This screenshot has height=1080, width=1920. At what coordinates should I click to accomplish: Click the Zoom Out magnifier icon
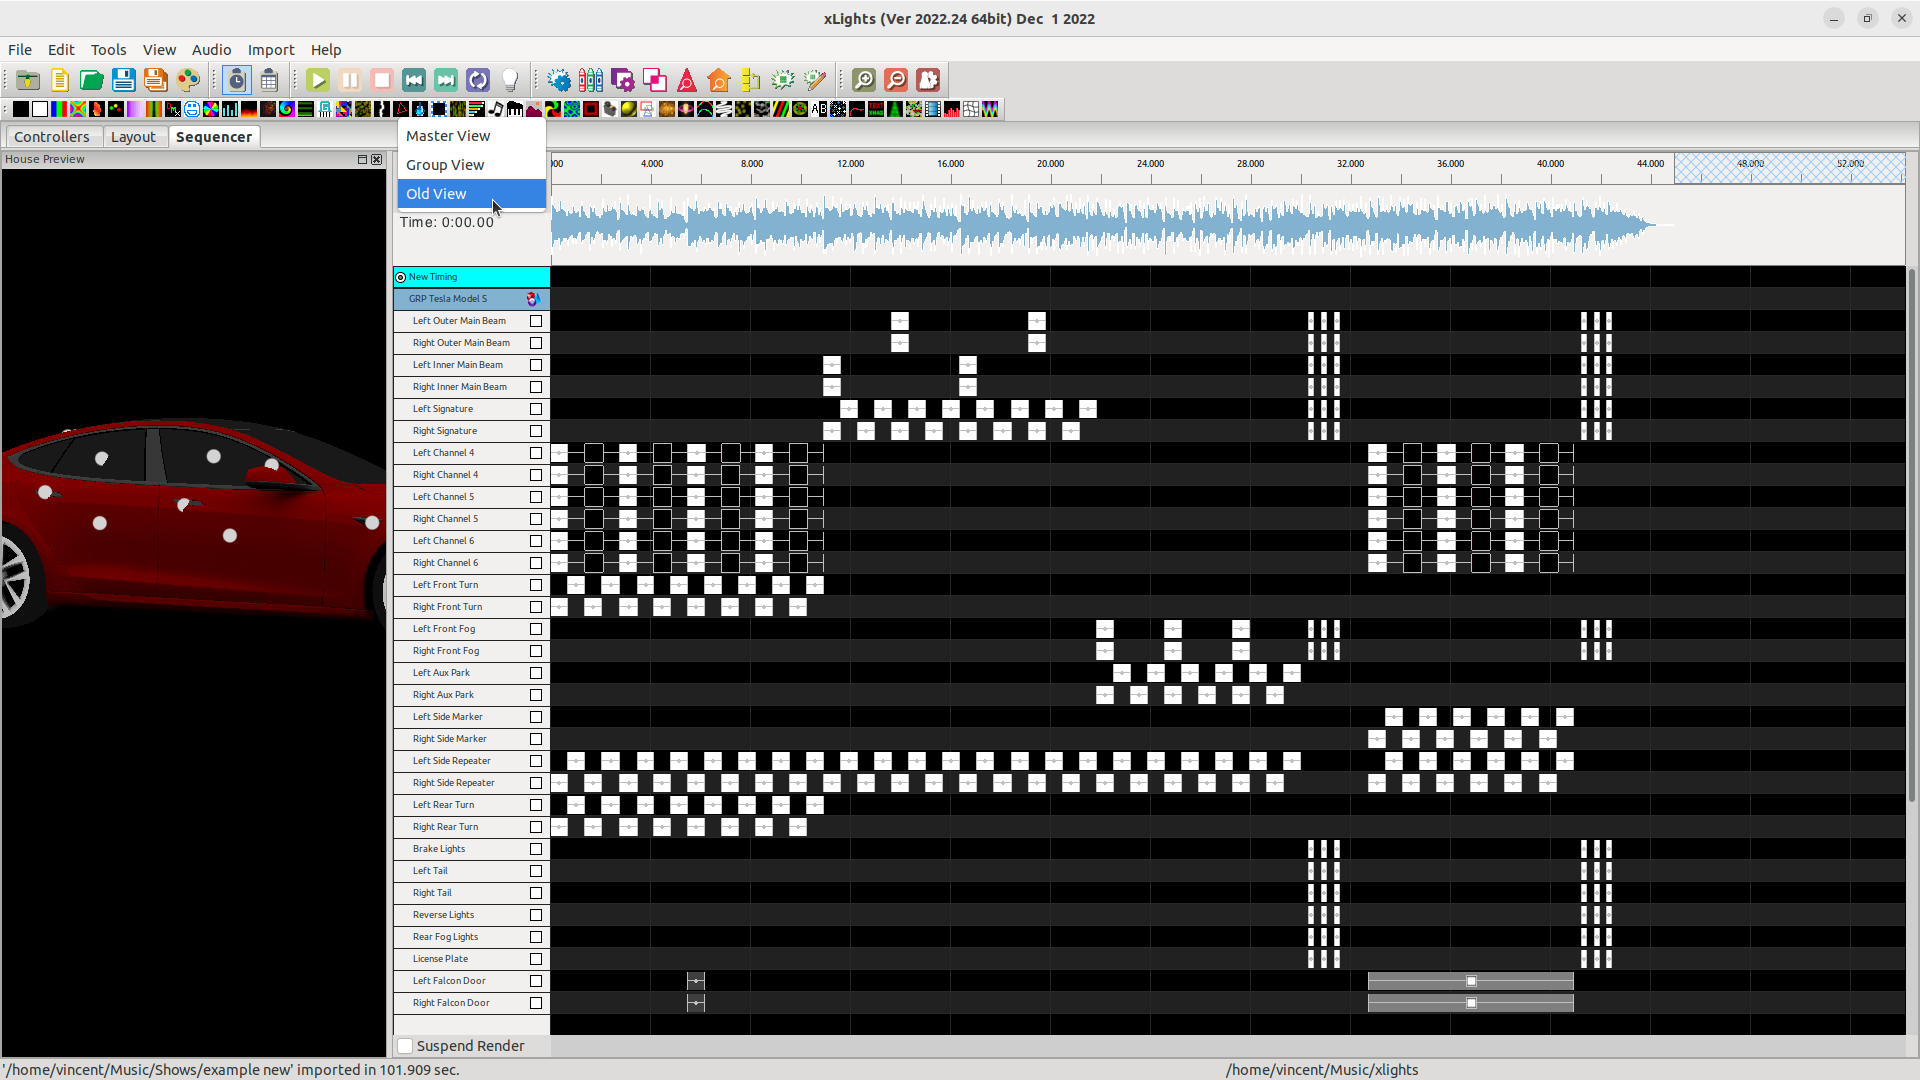coord(896,80)
